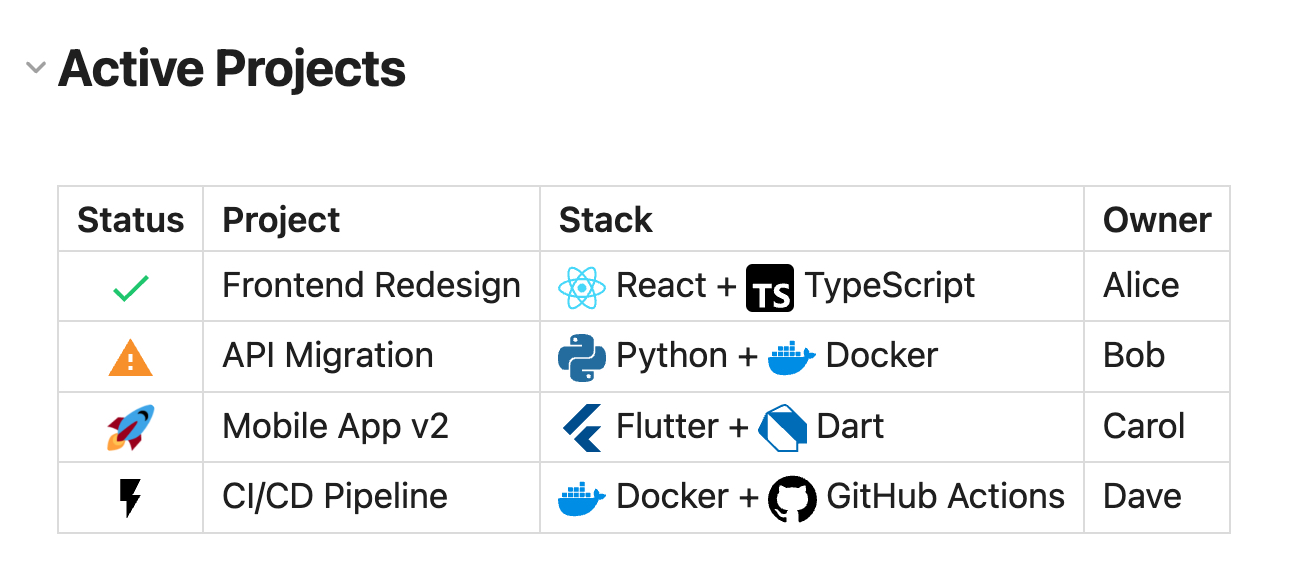Click the GitHub Octocat icon
Viewport: 1303px width, 576px height.
[x=792, y=498]
